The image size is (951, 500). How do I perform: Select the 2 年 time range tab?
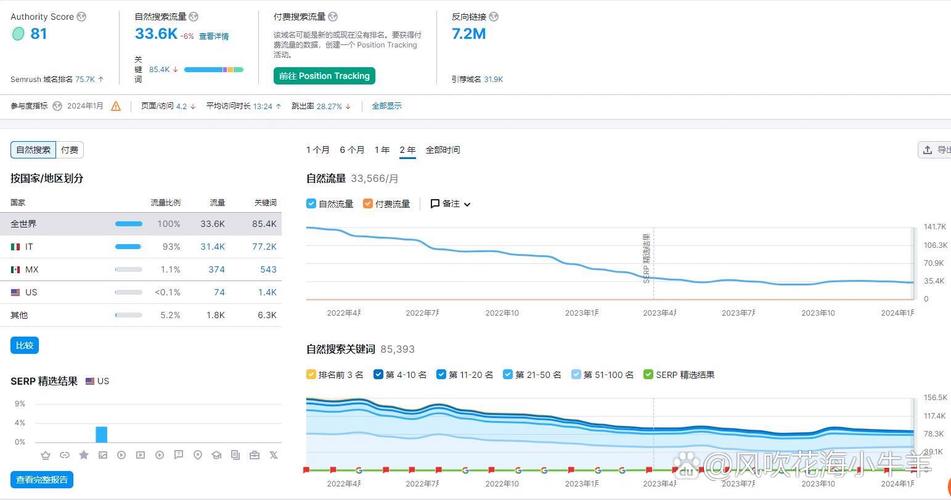408,150
